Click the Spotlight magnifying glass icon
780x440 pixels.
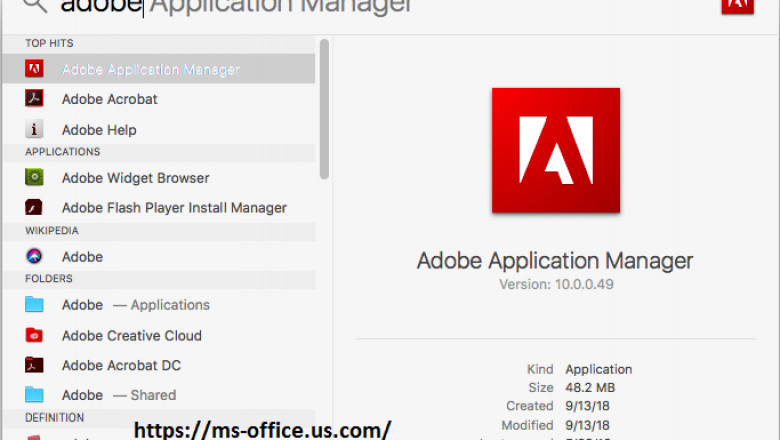point(35,5)
